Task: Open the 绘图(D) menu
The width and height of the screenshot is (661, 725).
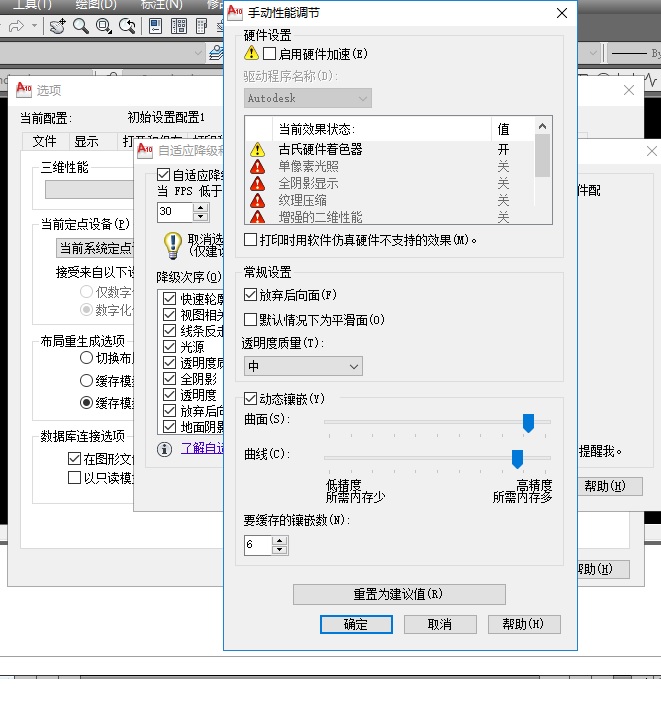Action: pyautogui.click(x=96, y=5)
